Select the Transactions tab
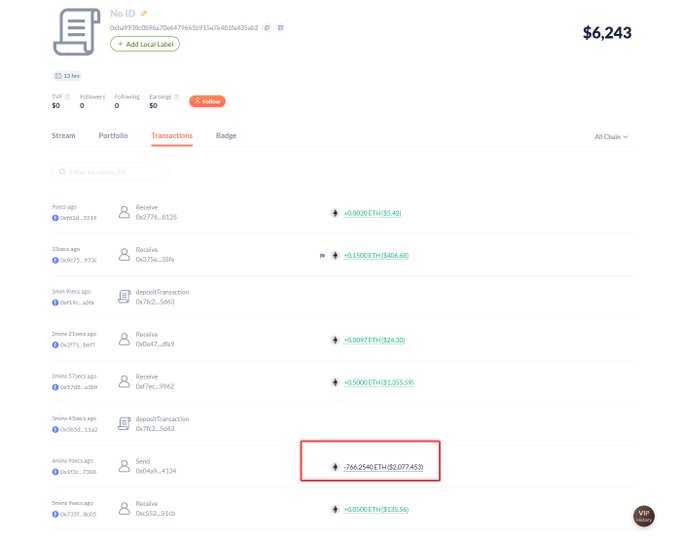 (172, 135)
